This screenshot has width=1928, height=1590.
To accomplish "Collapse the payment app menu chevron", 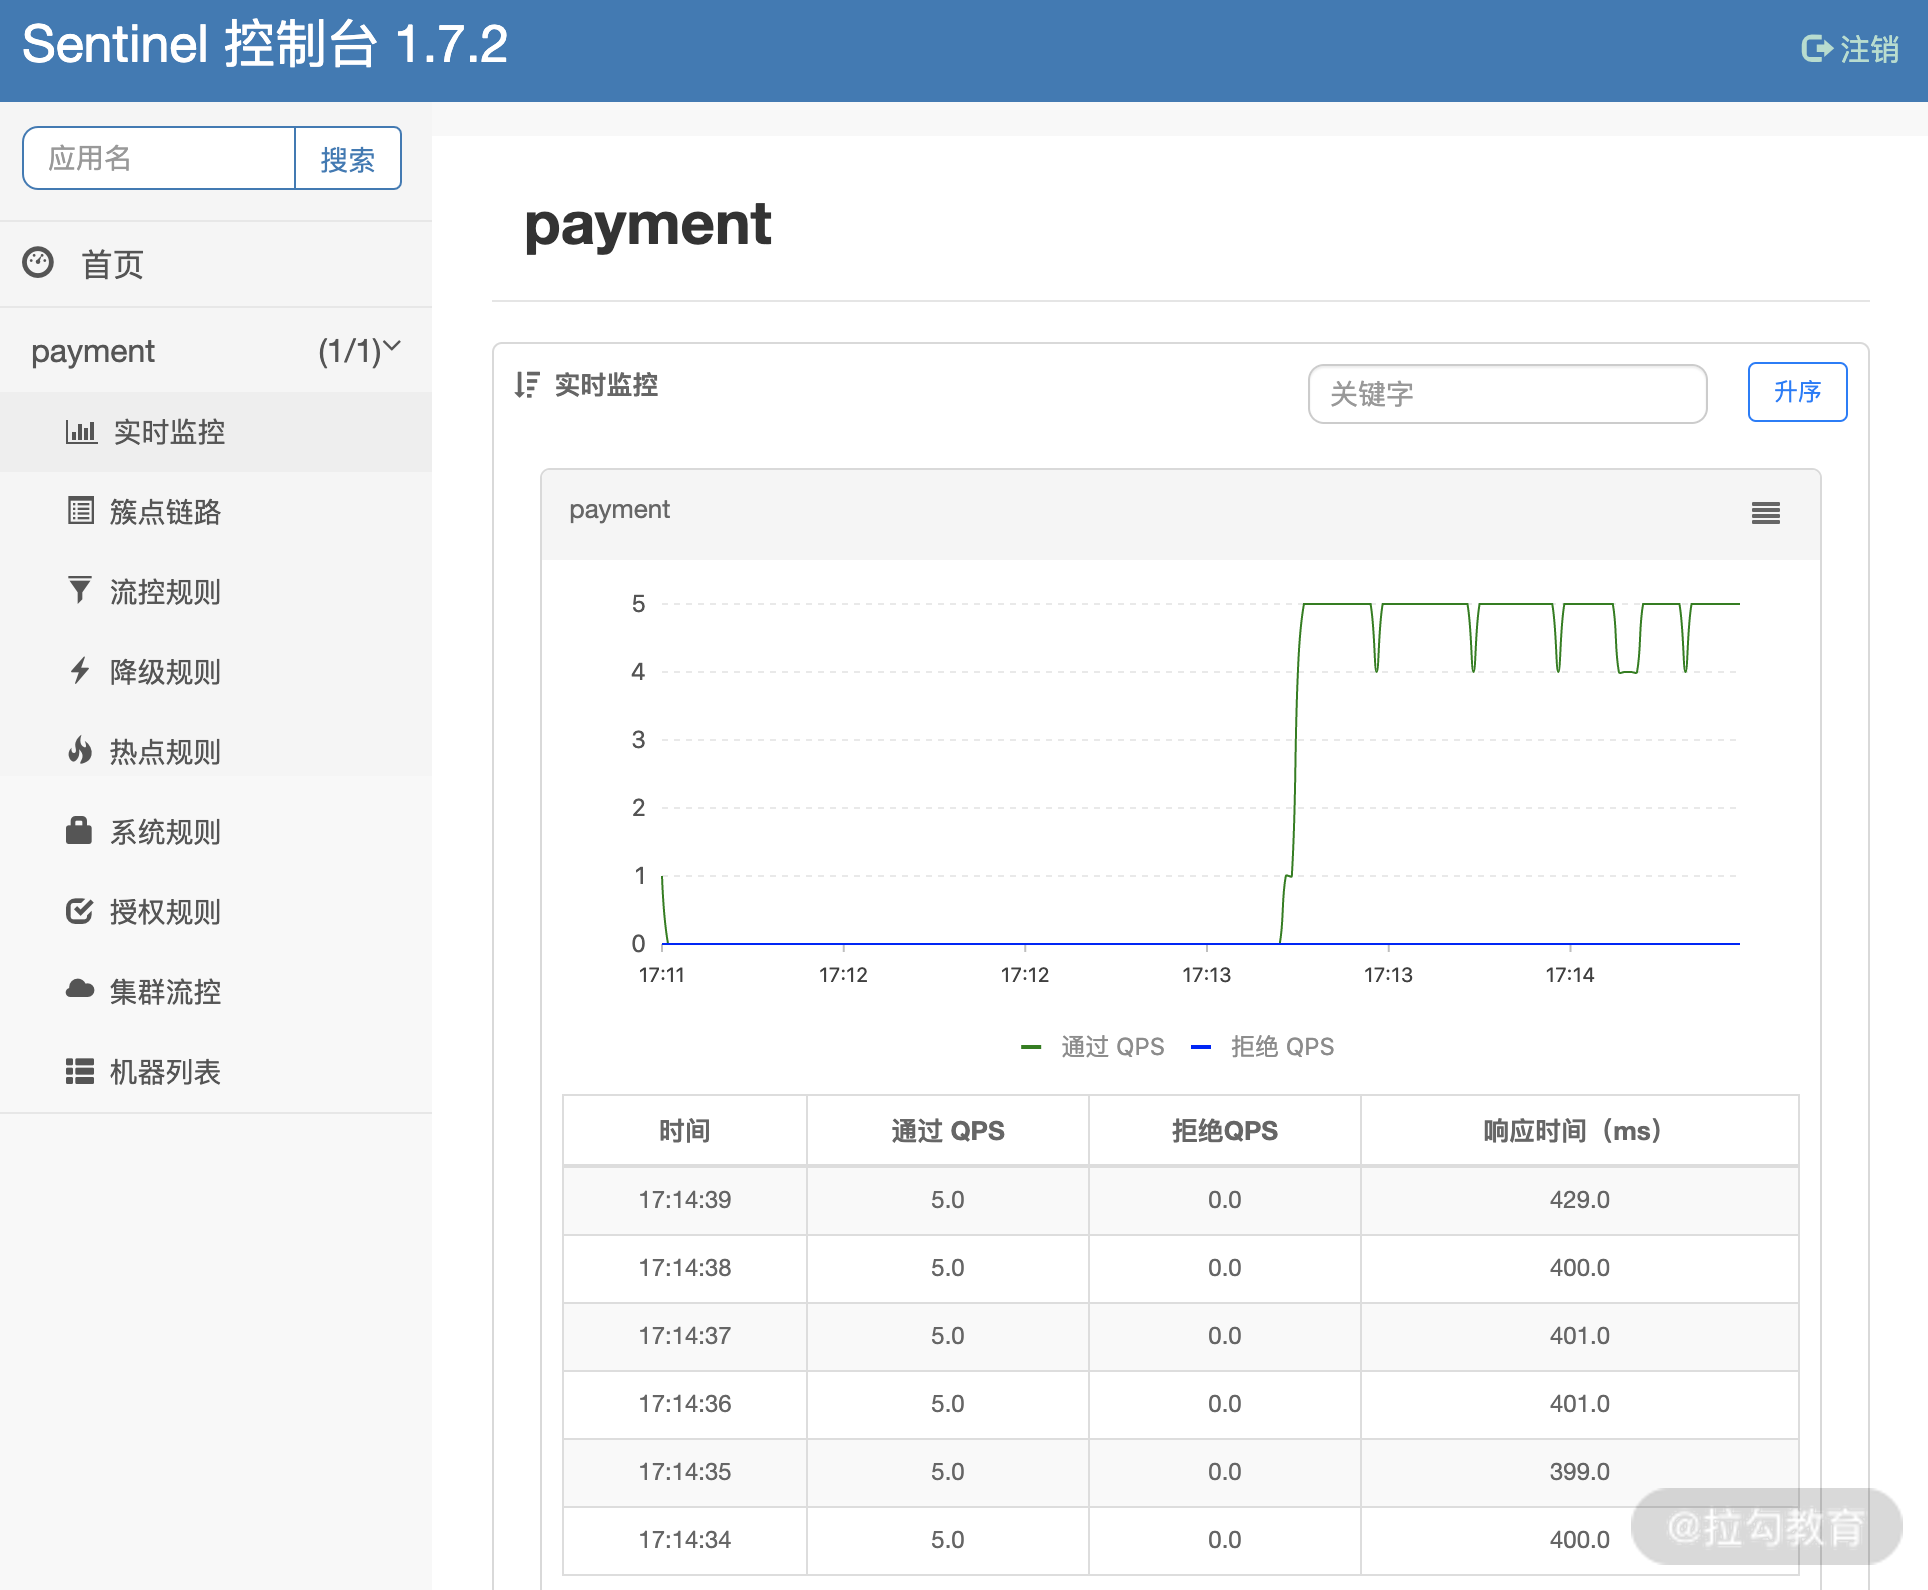I will (x=392, y=346).
